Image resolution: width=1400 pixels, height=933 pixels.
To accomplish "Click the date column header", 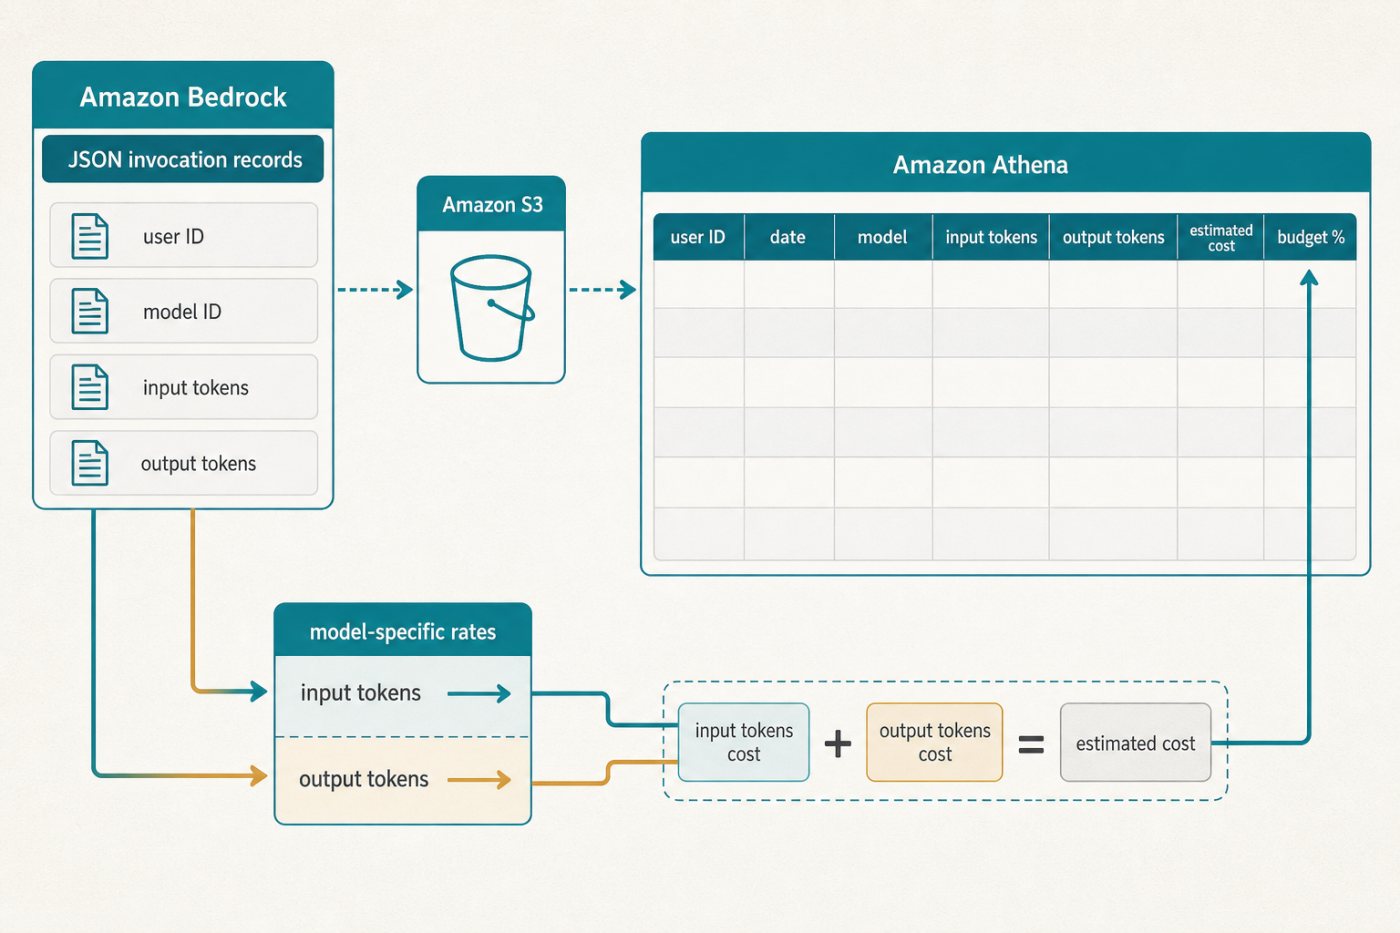I will (788, 237).
